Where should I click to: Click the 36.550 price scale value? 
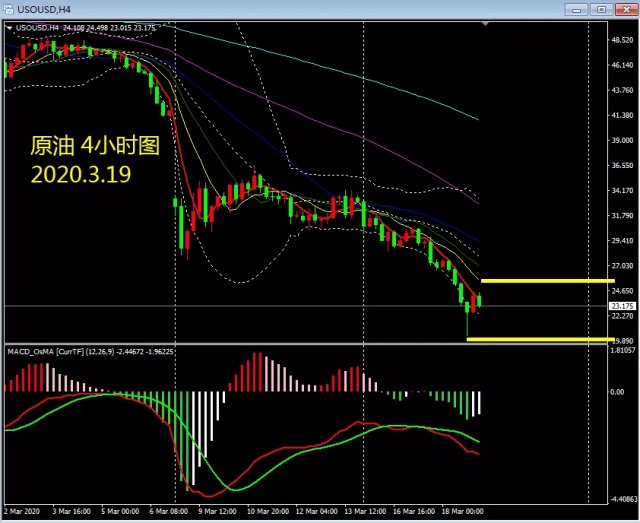click(622, 165)
